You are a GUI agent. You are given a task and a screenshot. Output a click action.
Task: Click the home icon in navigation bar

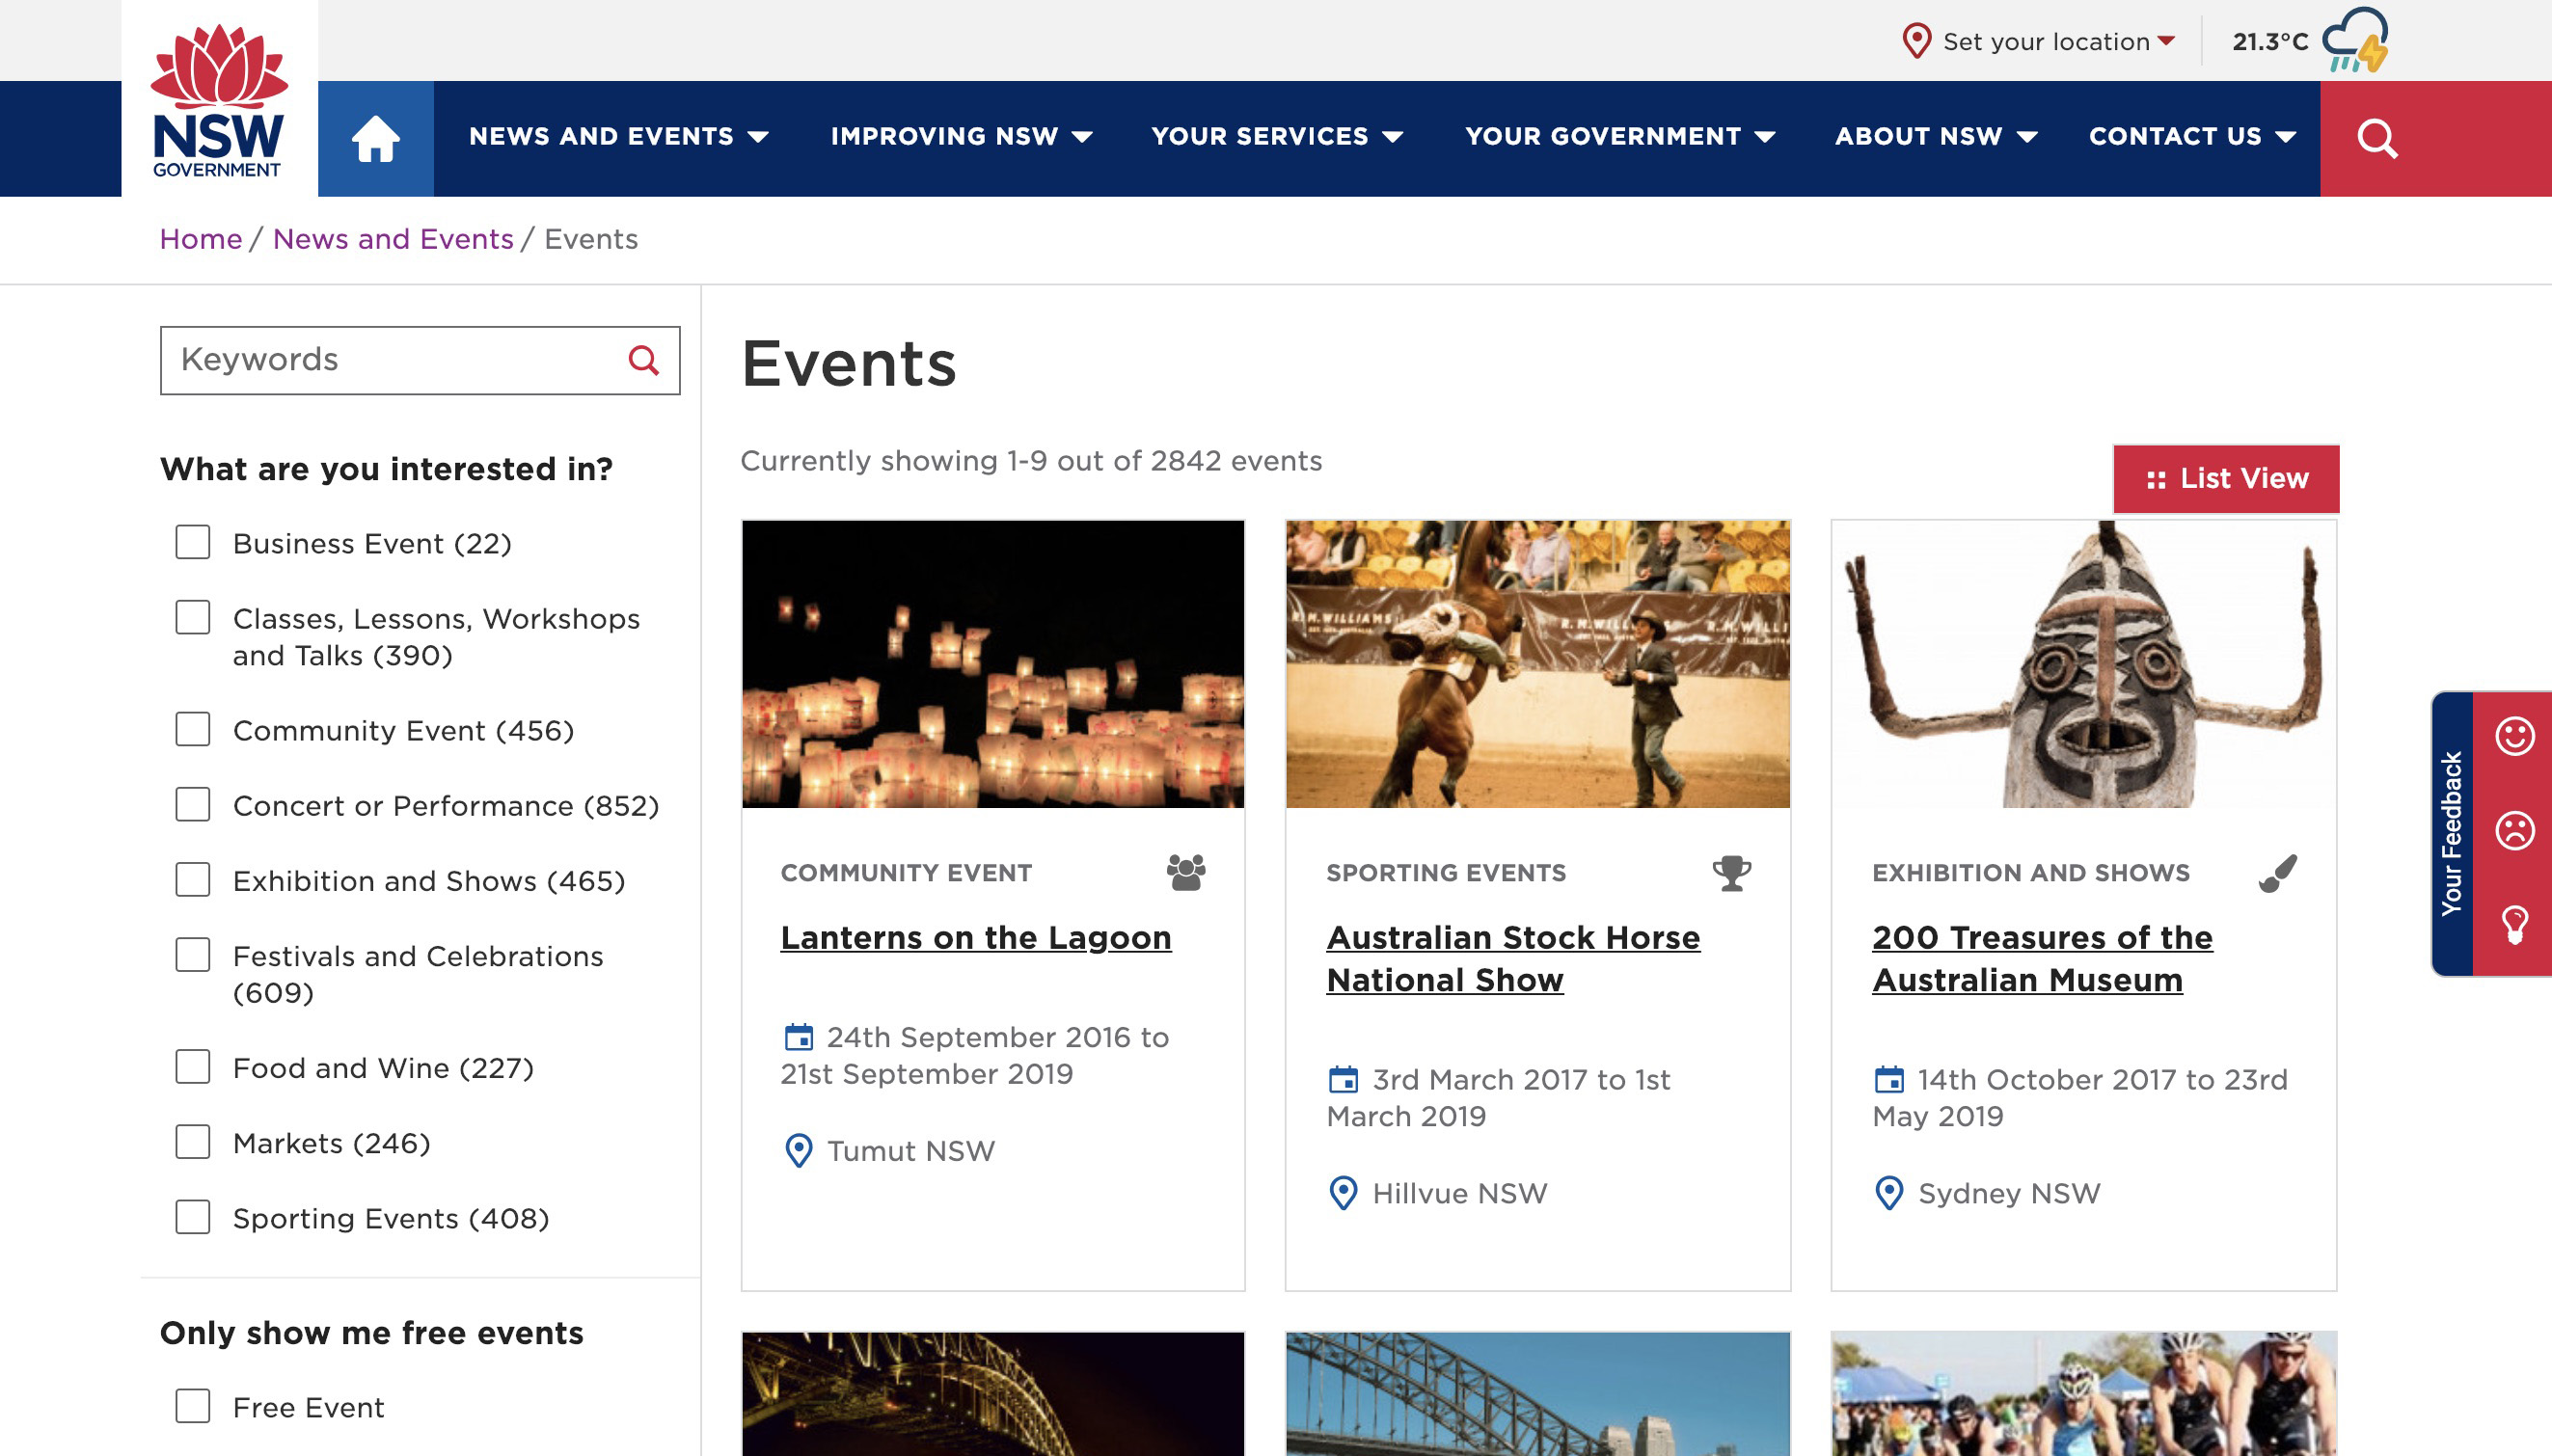375,138
